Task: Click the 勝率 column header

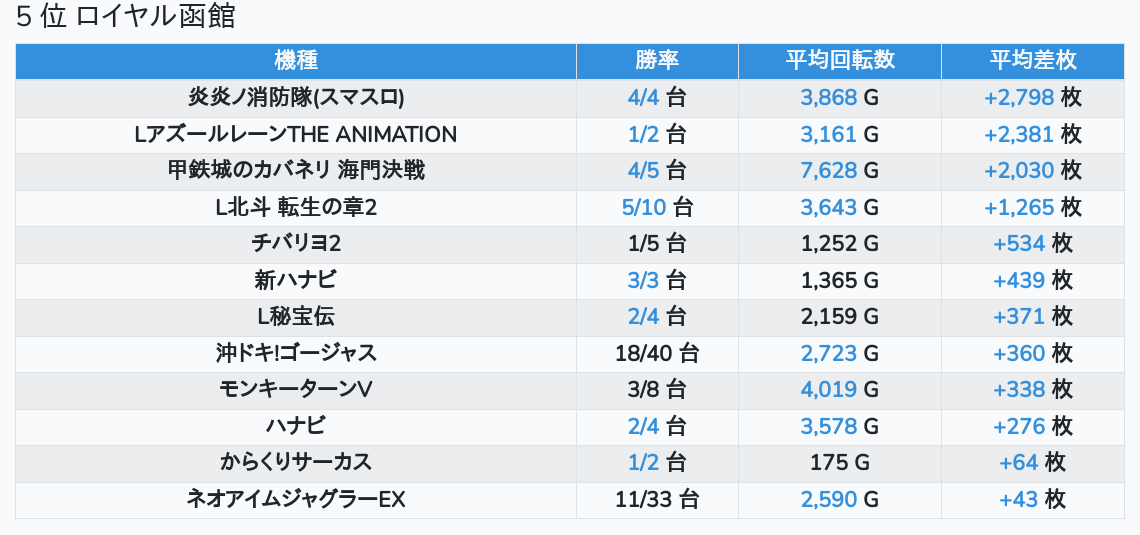Action: (657, 60)
